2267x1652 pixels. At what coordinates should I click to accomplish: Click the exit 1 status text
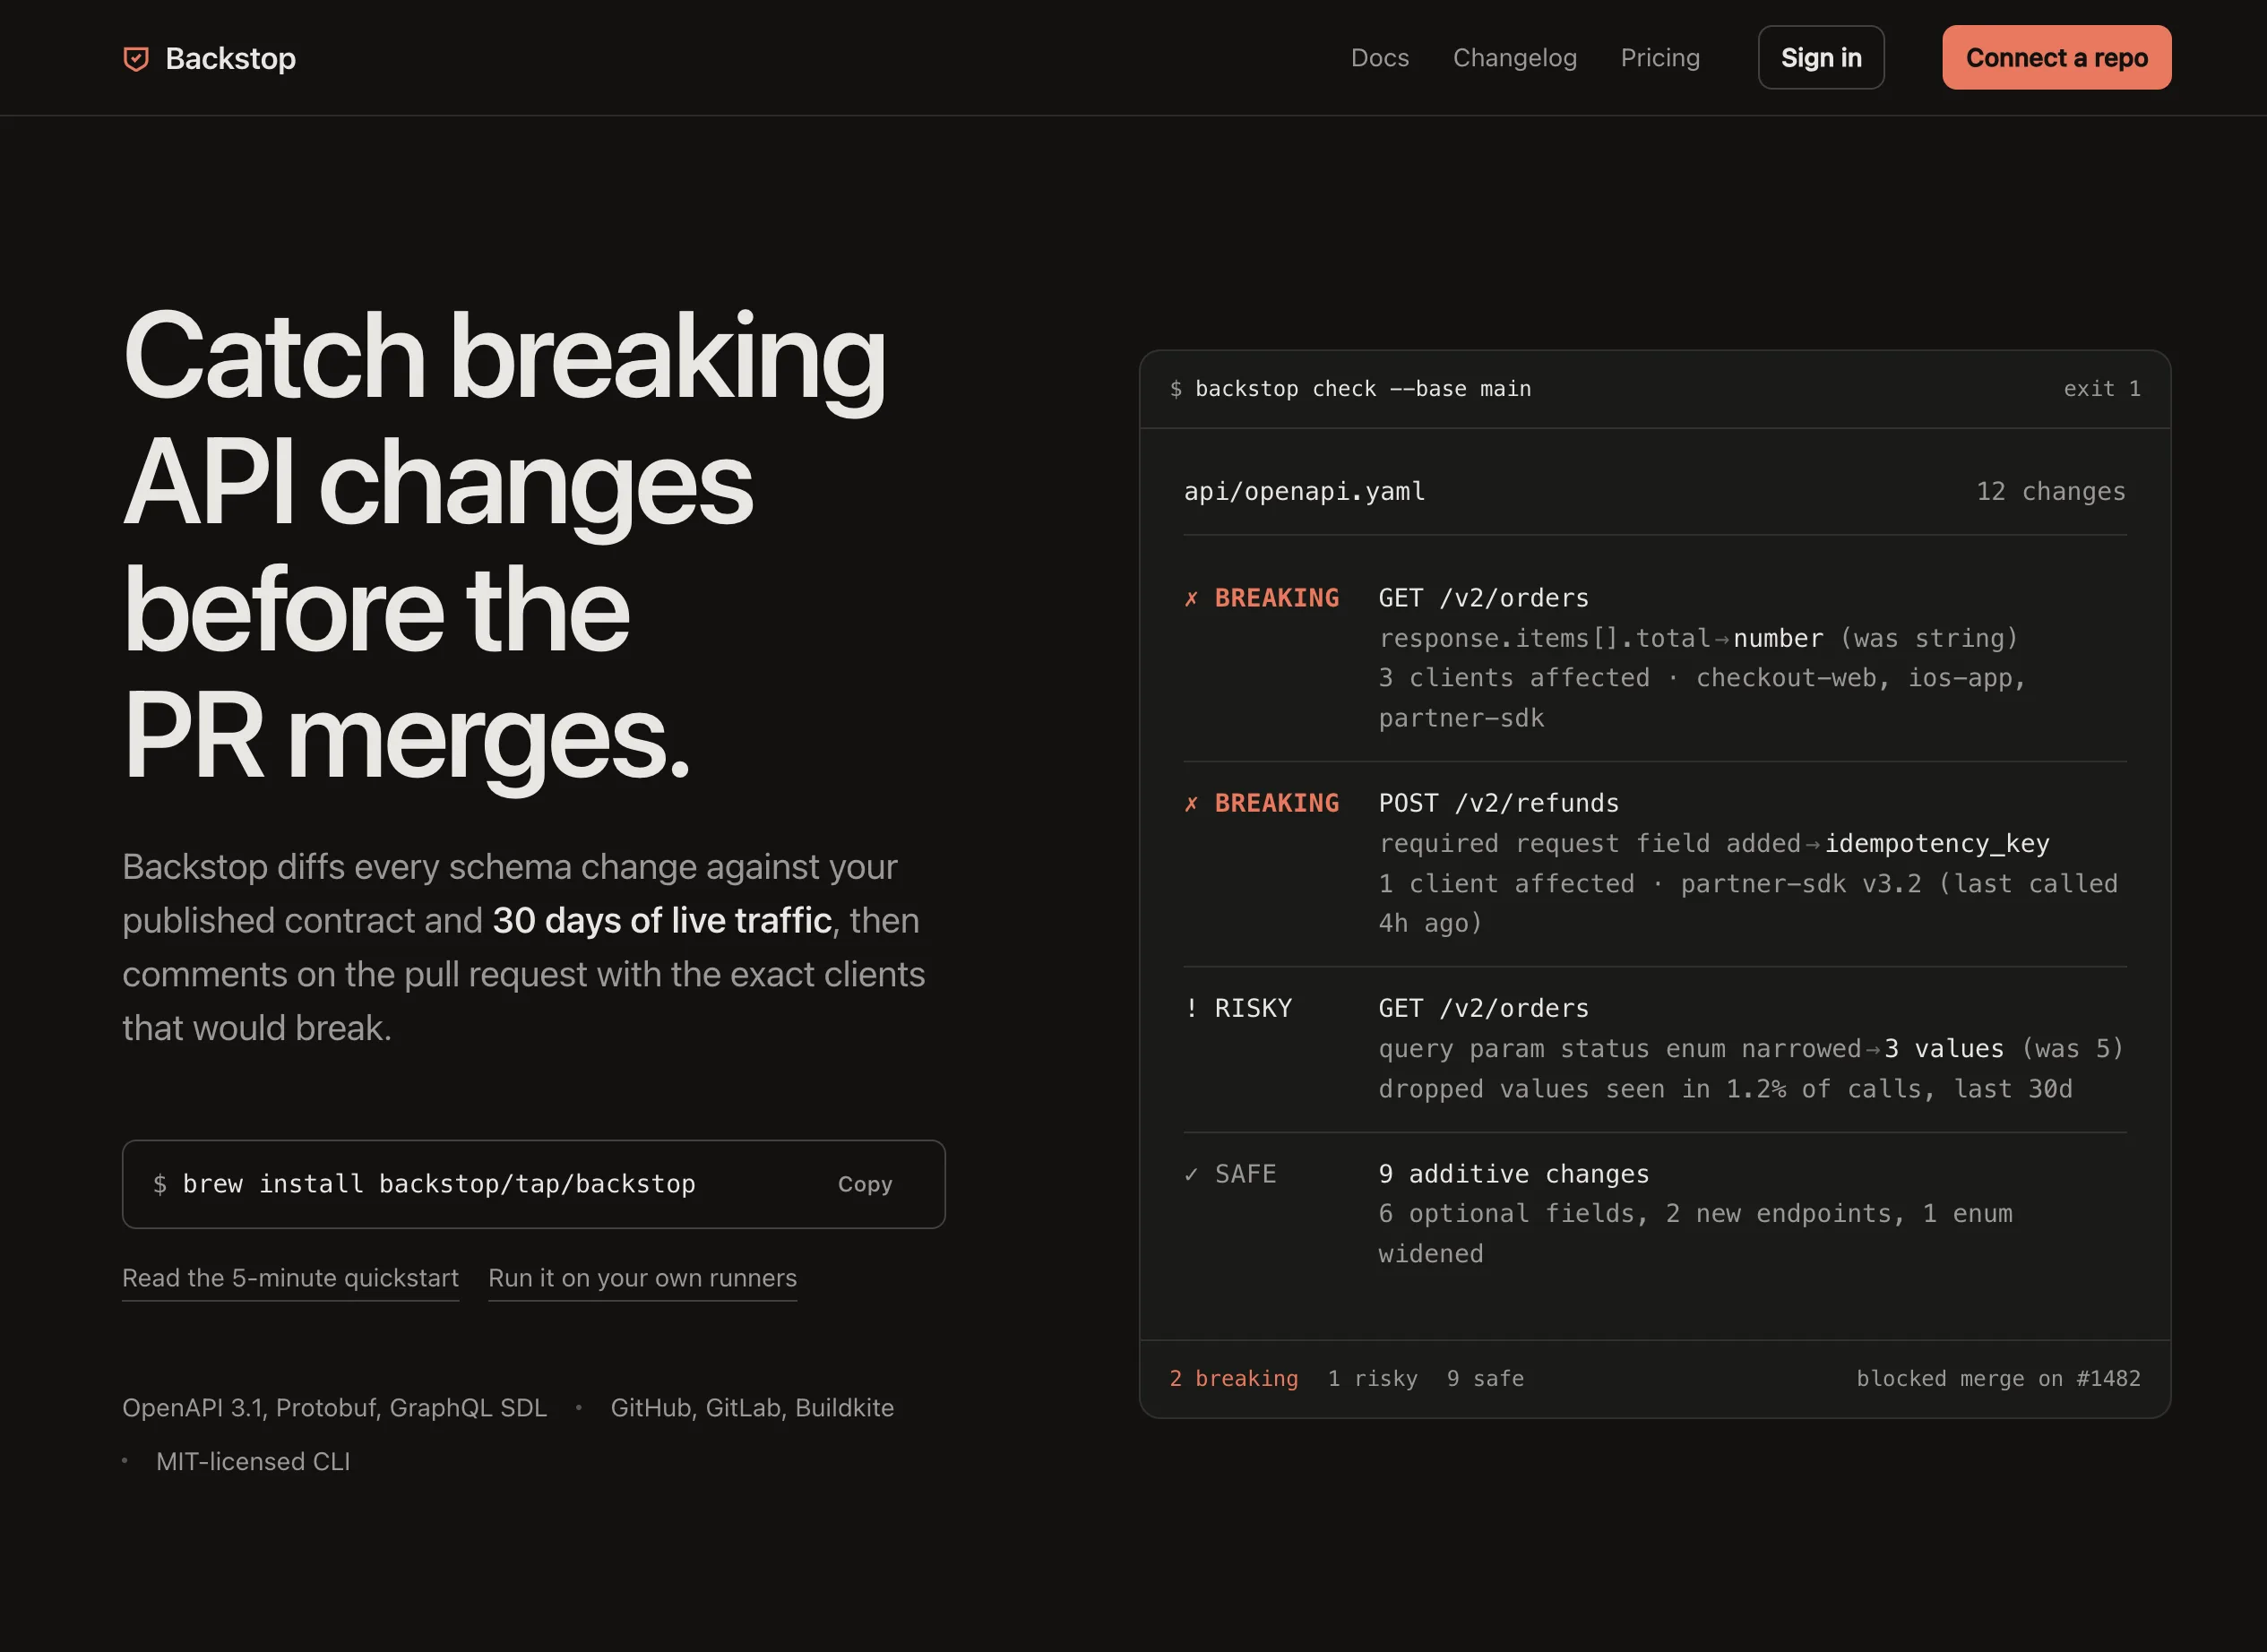(x=2102, y=389)
